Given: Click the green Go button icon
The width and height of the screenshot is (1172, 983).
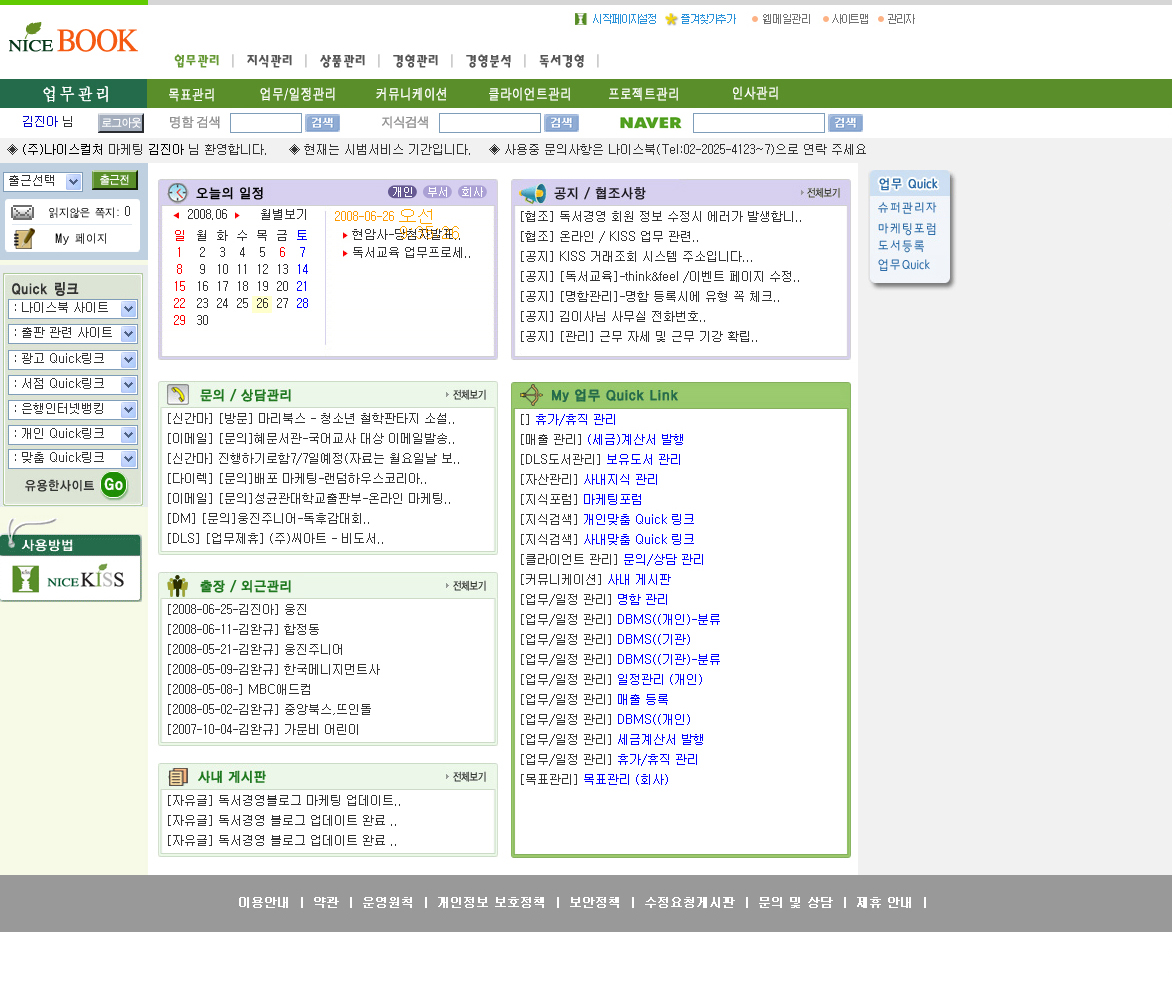Looking at the screenshot, I should coord(114,485).
